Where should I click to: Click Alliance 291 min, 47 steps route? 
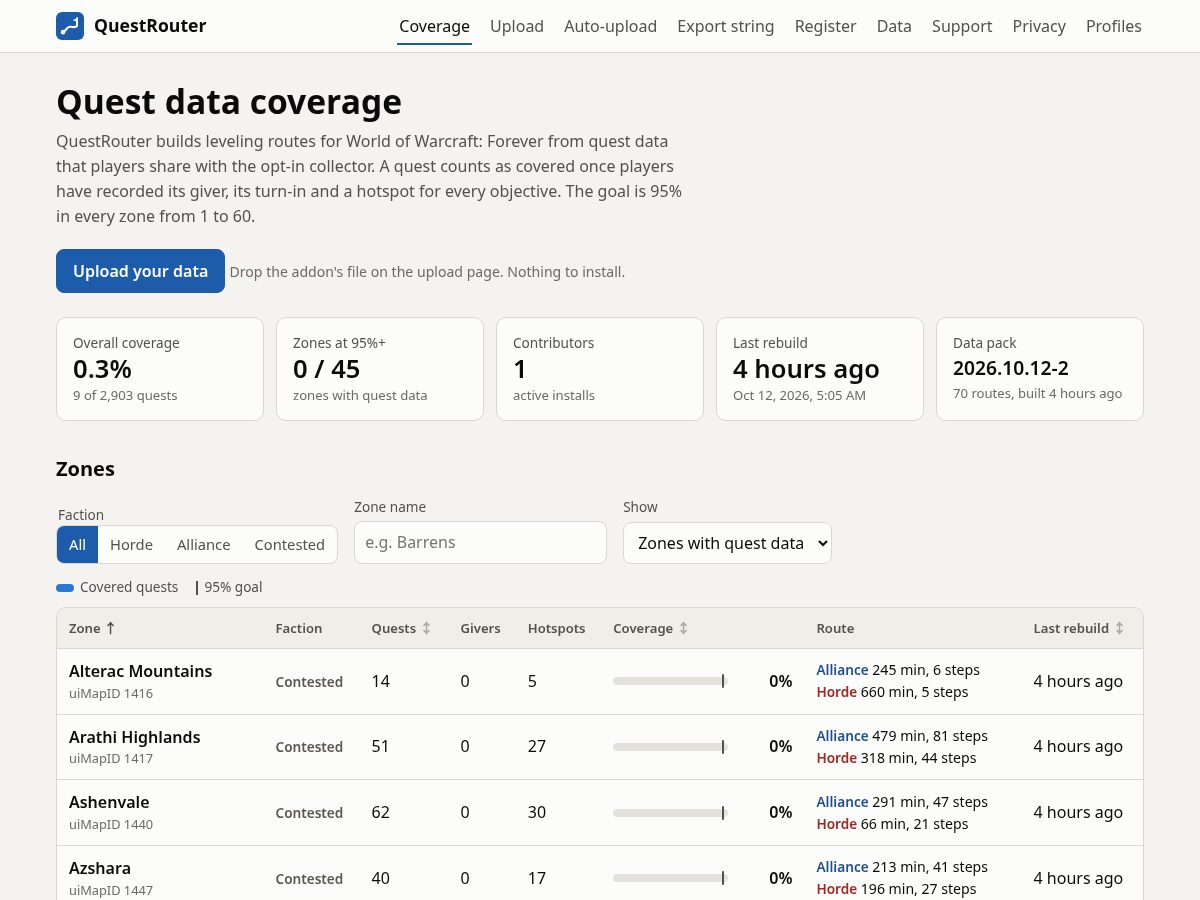pos(902,802)
